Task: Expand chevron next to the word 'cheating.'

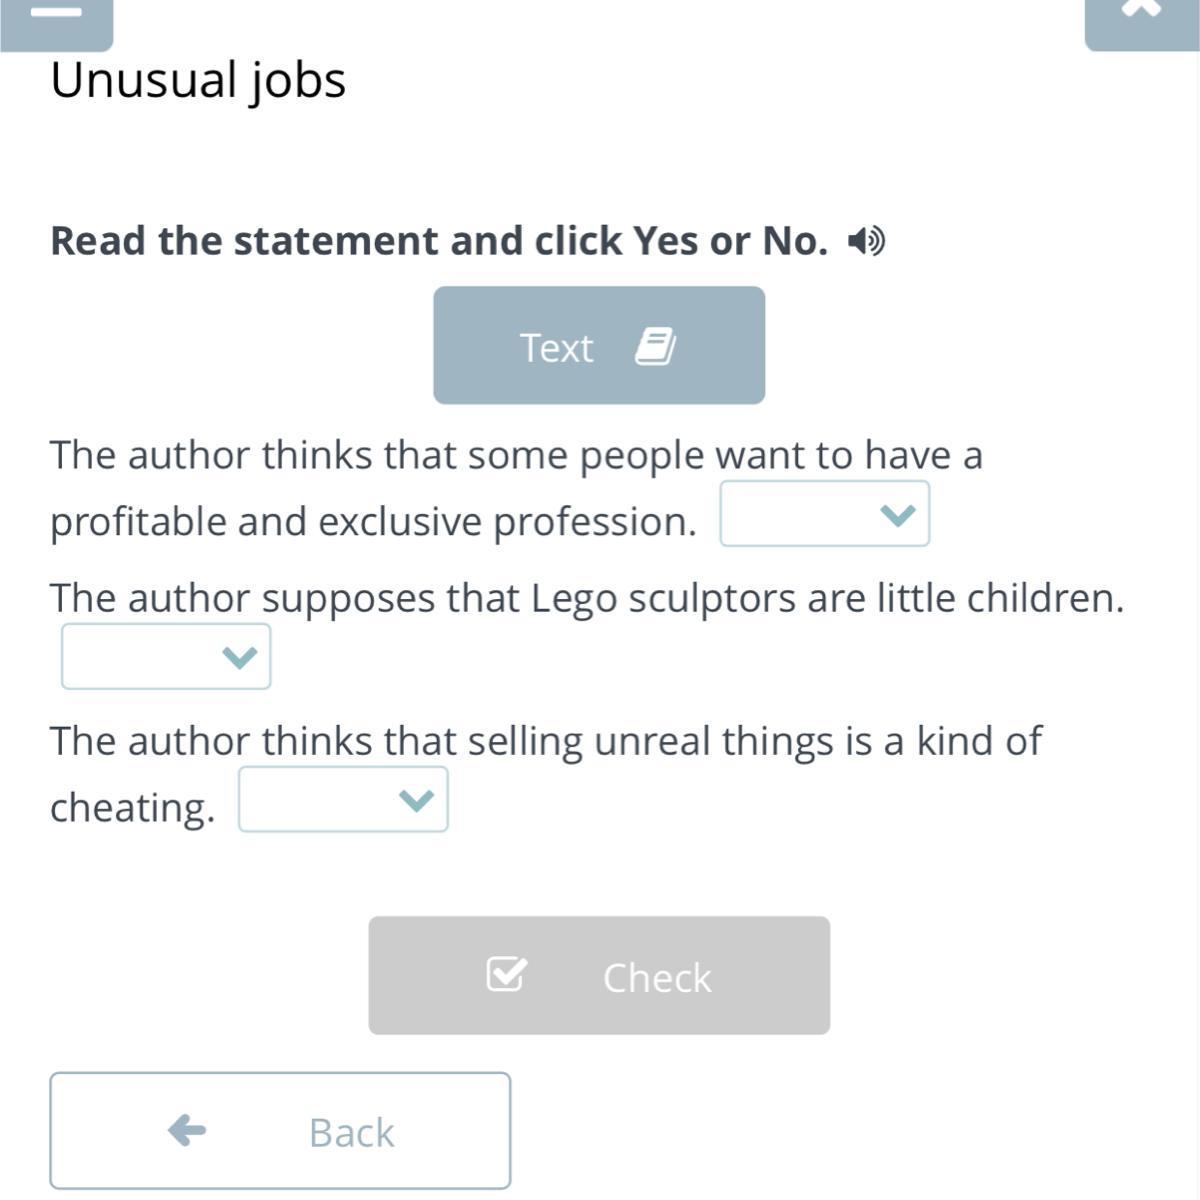Action: (416, 800)
